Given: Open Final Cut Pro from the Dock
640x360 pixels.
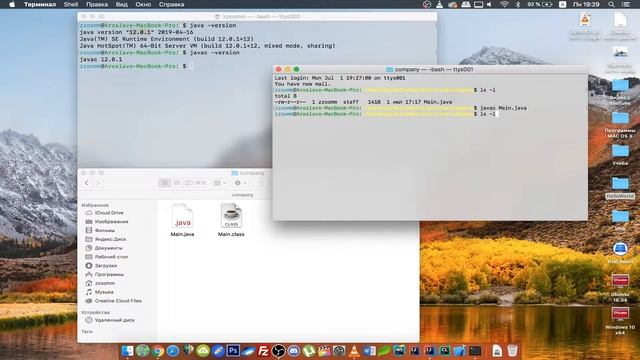Looking at the screenshot, I should click(x=324, y=351).
